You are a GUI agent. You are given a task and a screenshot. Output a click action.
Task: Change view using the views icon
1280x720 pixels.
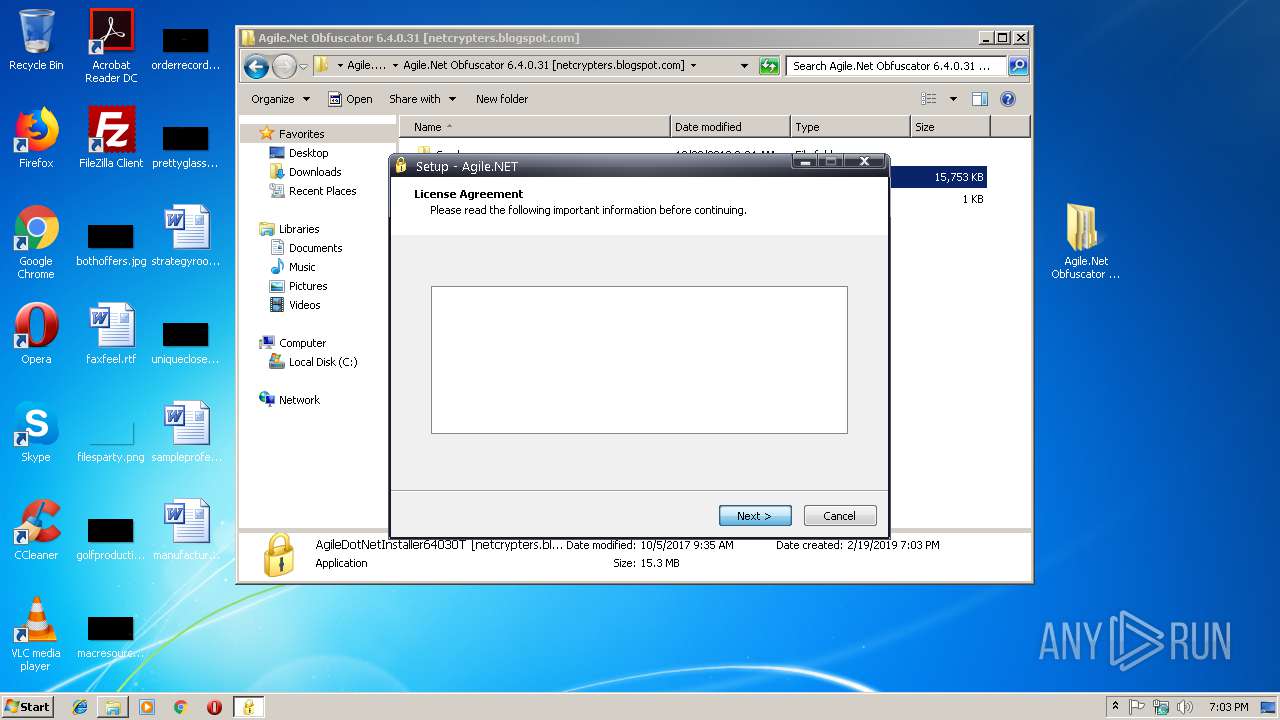(x=929, y=99)
